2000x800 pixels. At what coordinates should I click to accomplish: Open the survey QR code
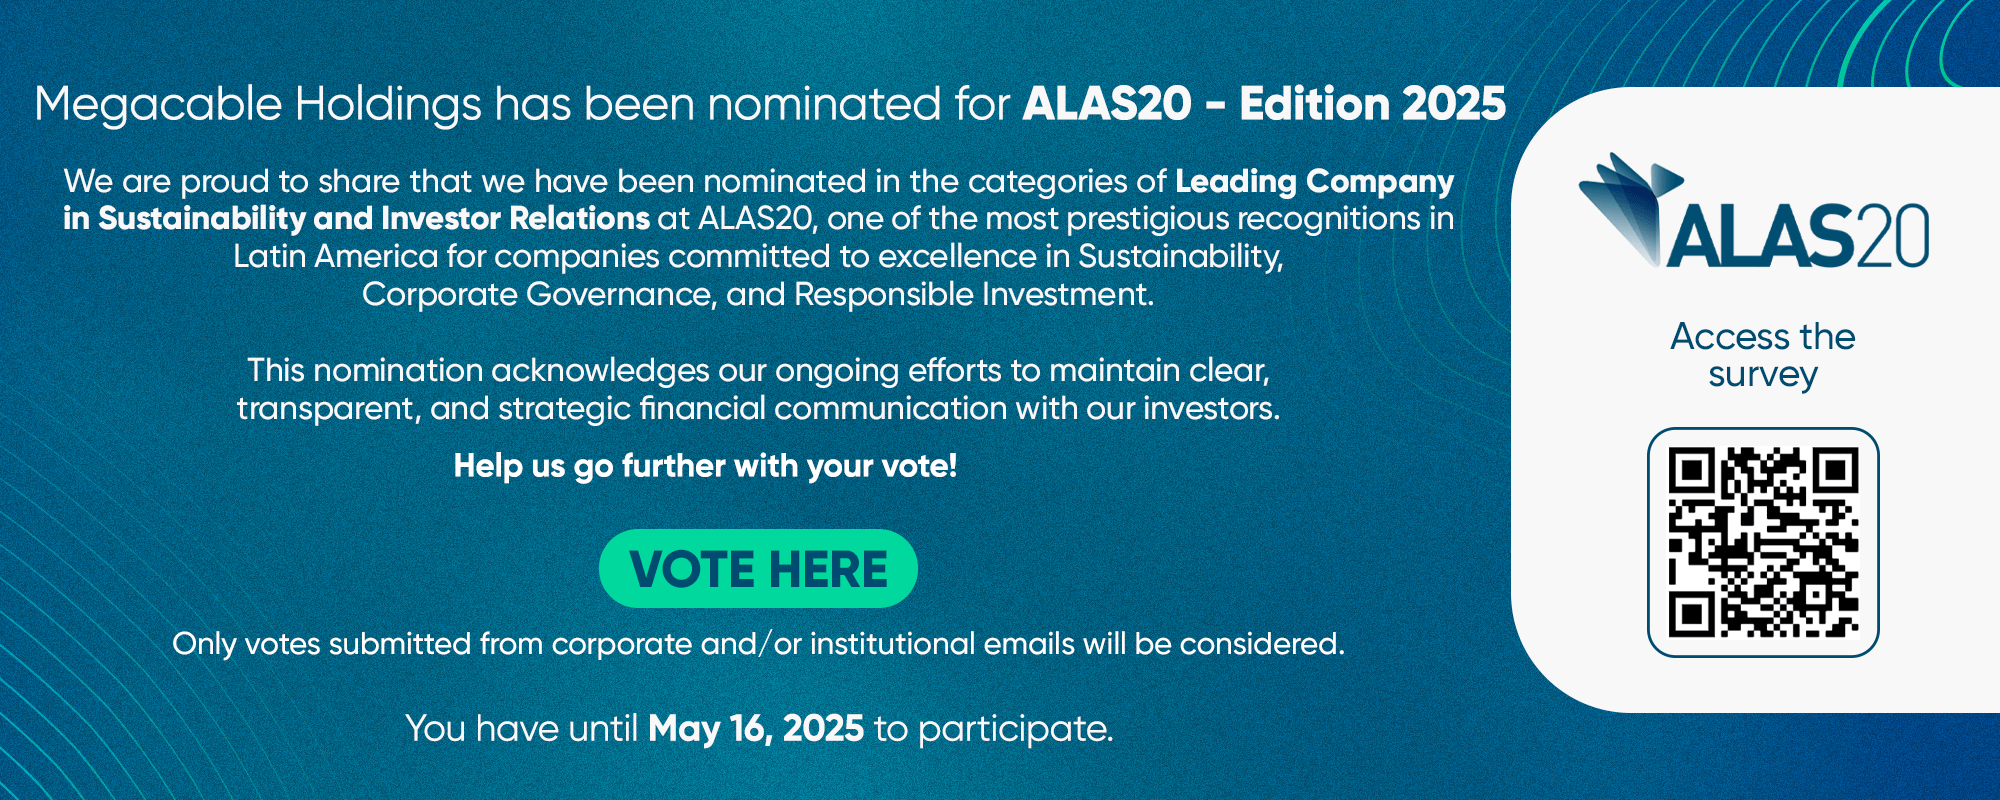click(x=1763, y=542)
